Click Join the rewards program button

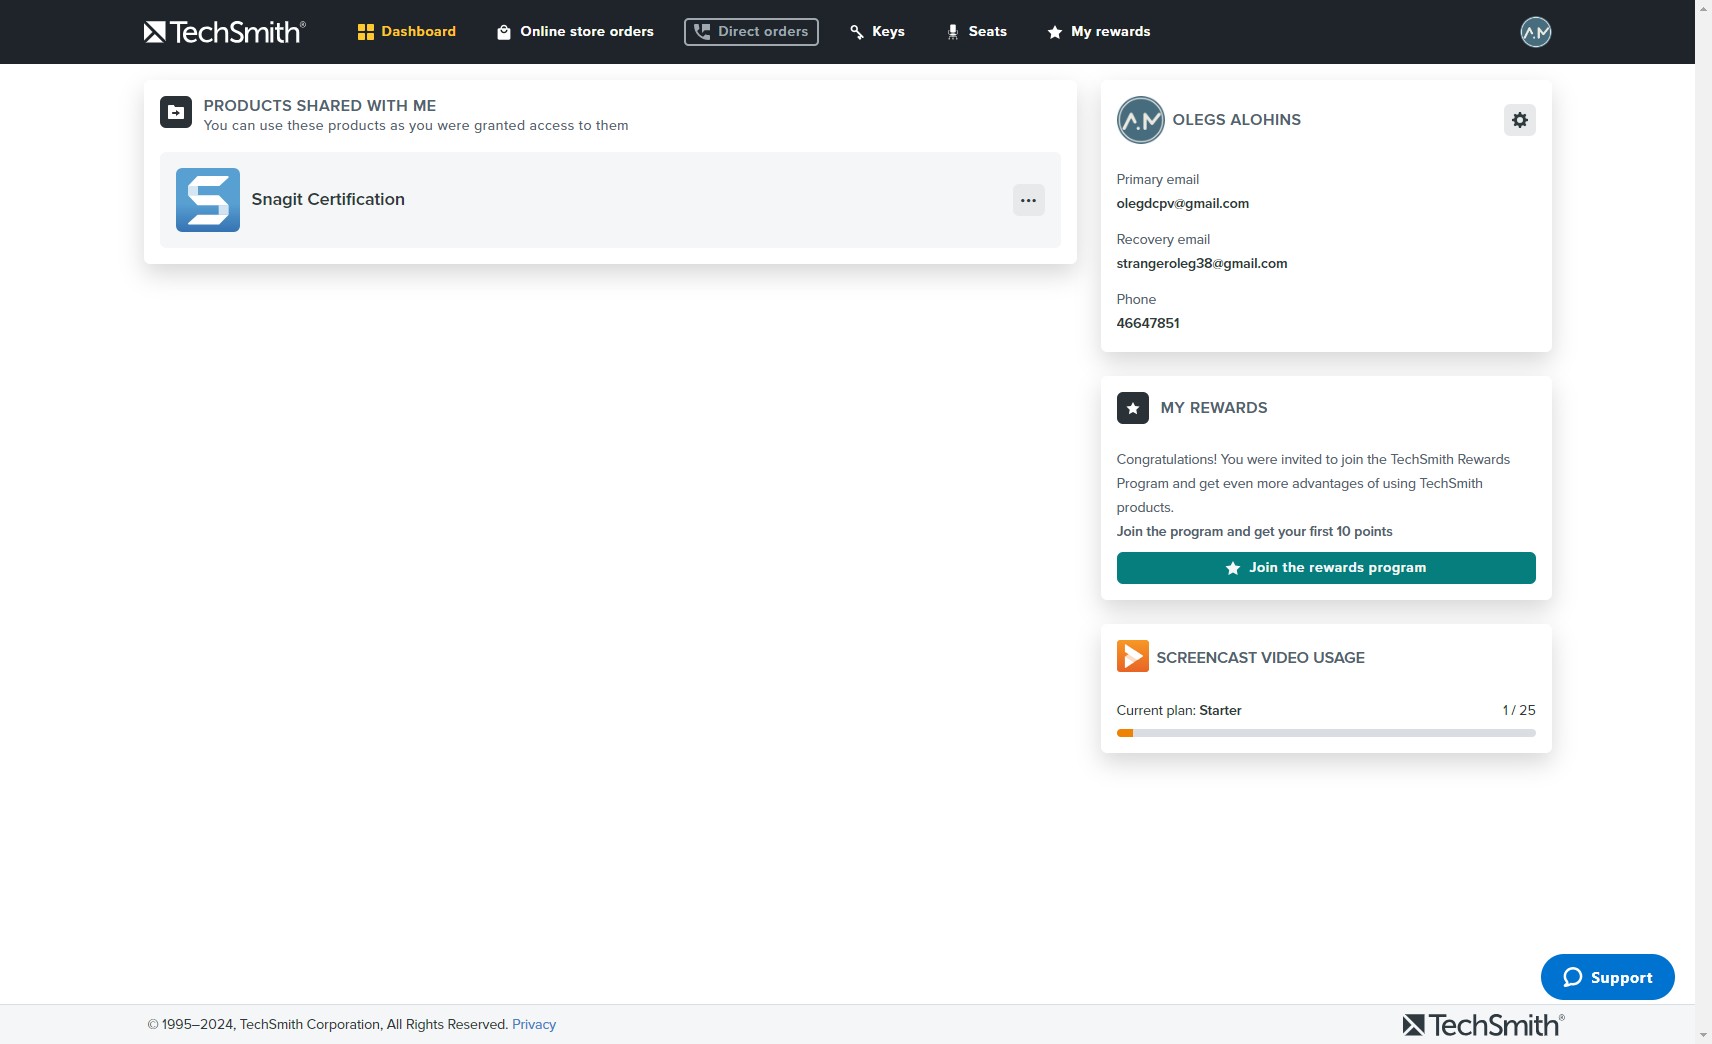[1325, 568]
